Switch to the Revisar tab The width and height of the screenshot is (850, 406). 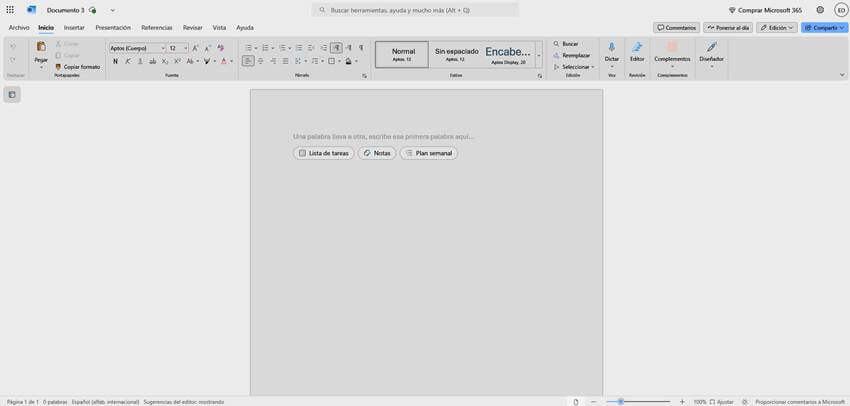click(x=192, y=28)
